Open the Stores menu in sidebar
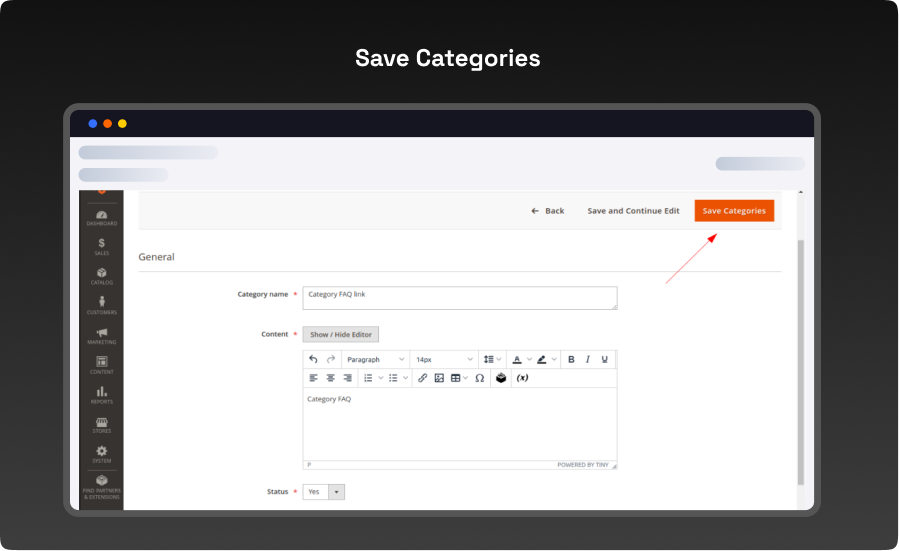The height and width of the screenshot is (551, 899). tap(101, 425)
